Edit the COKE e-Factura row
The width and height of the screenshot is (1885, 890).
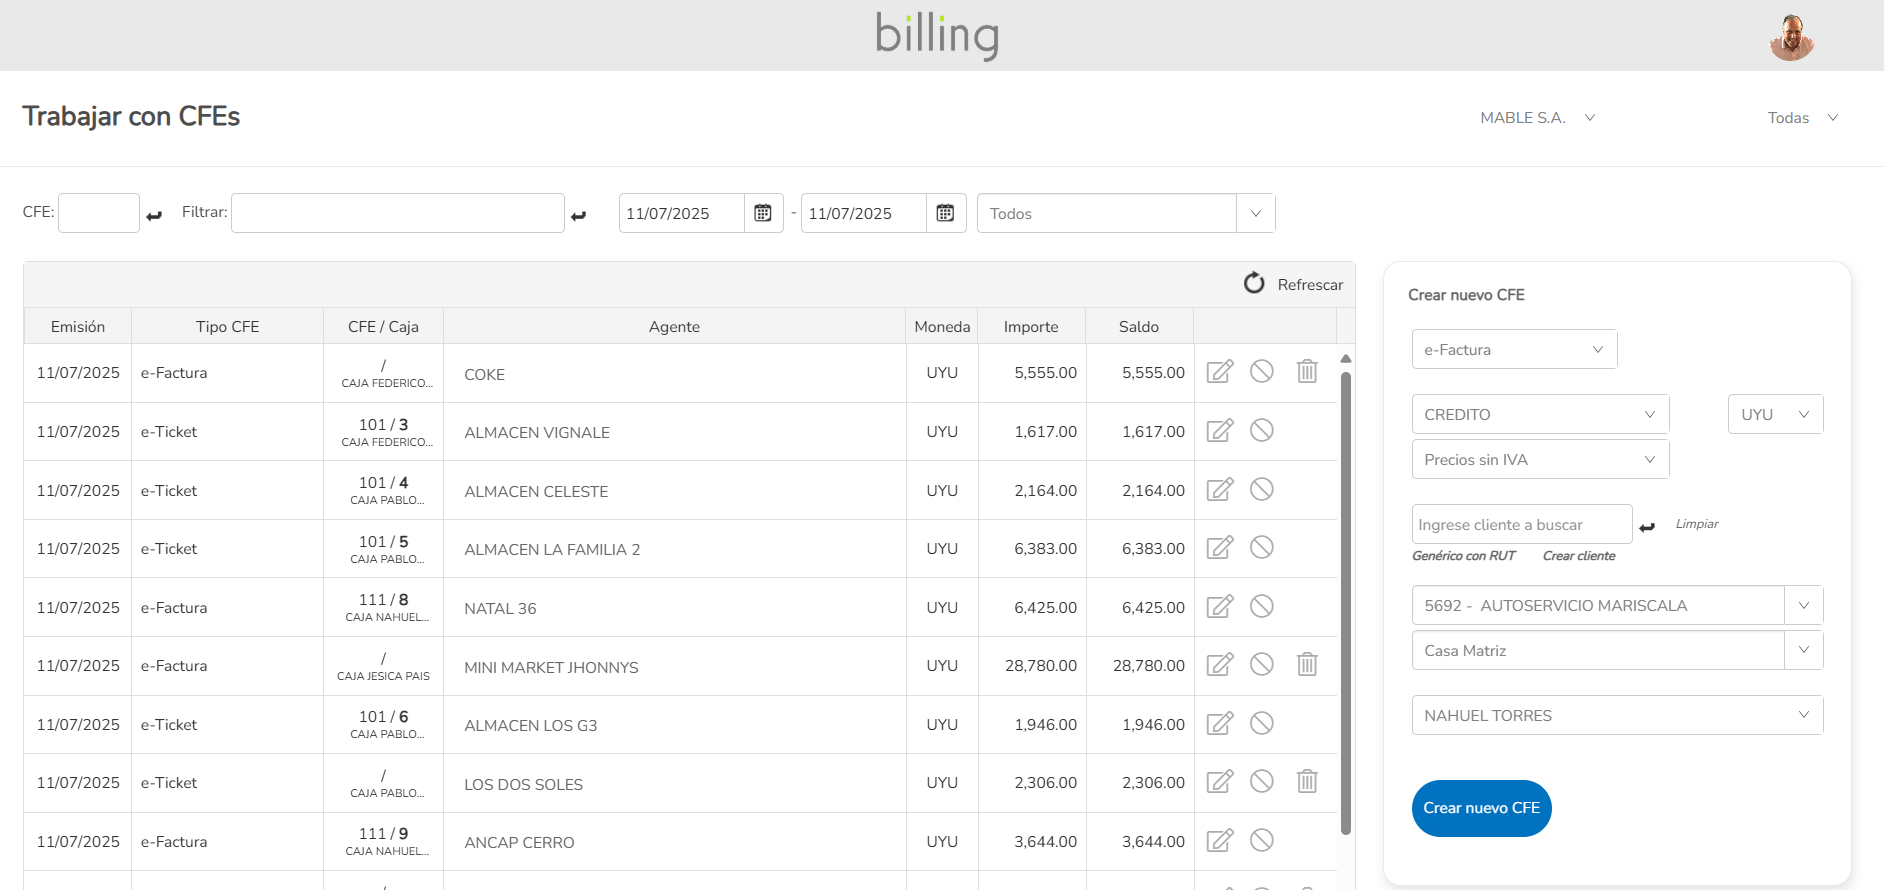pyautogui.click(x=1219, y=372)
